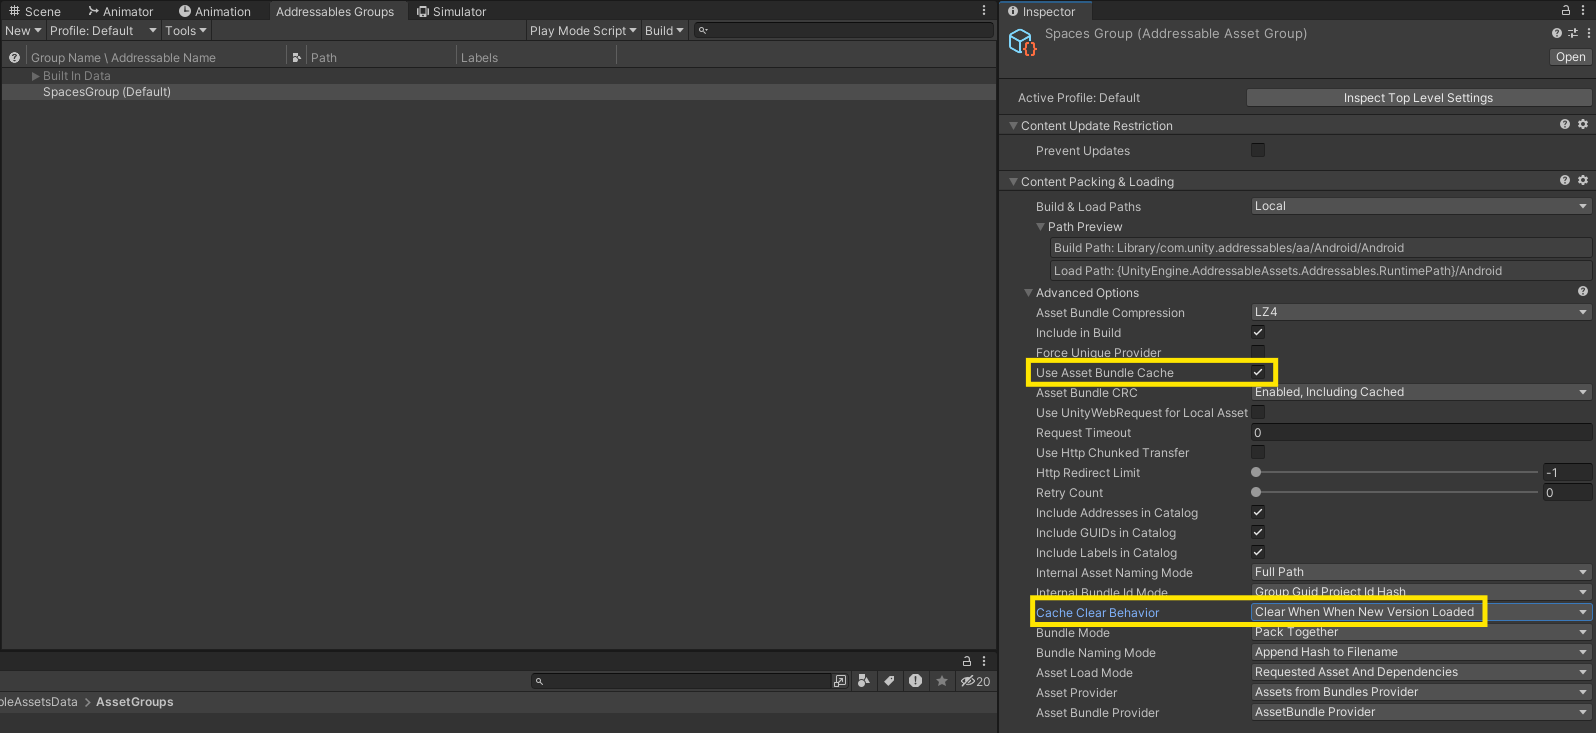Click the gear icon for Content Update Restriction

click(x=1583, y=125)
